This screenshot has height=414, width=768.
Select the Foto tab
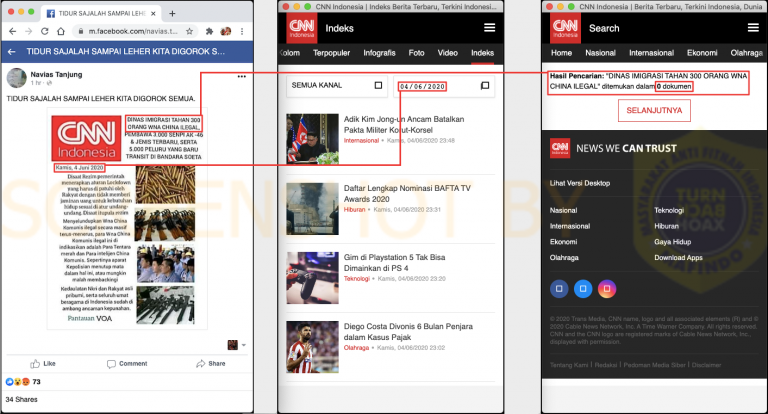tap(416, 53)
